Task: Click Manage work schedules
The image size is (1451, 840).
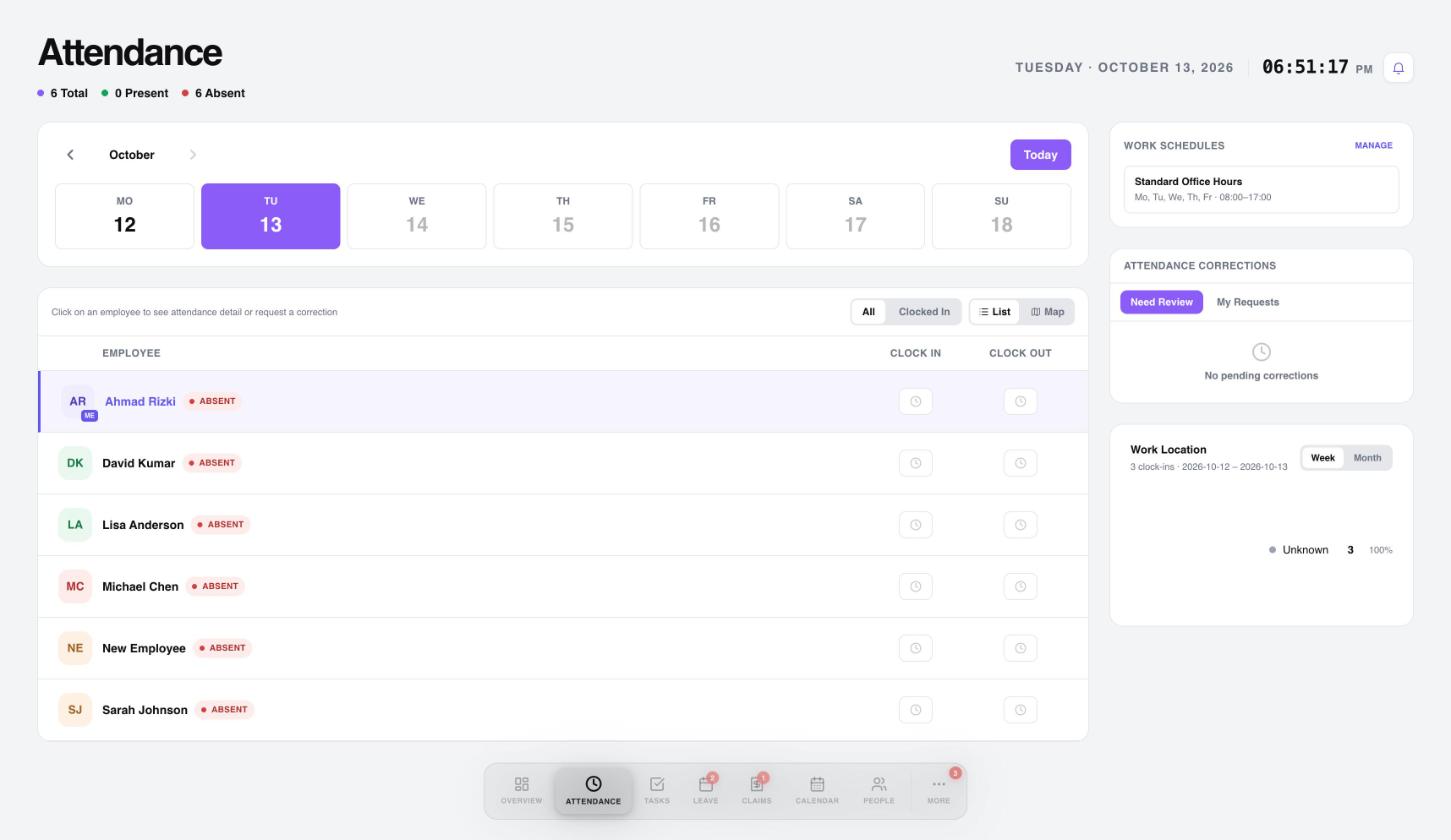Action: [x=1373, y=146]
